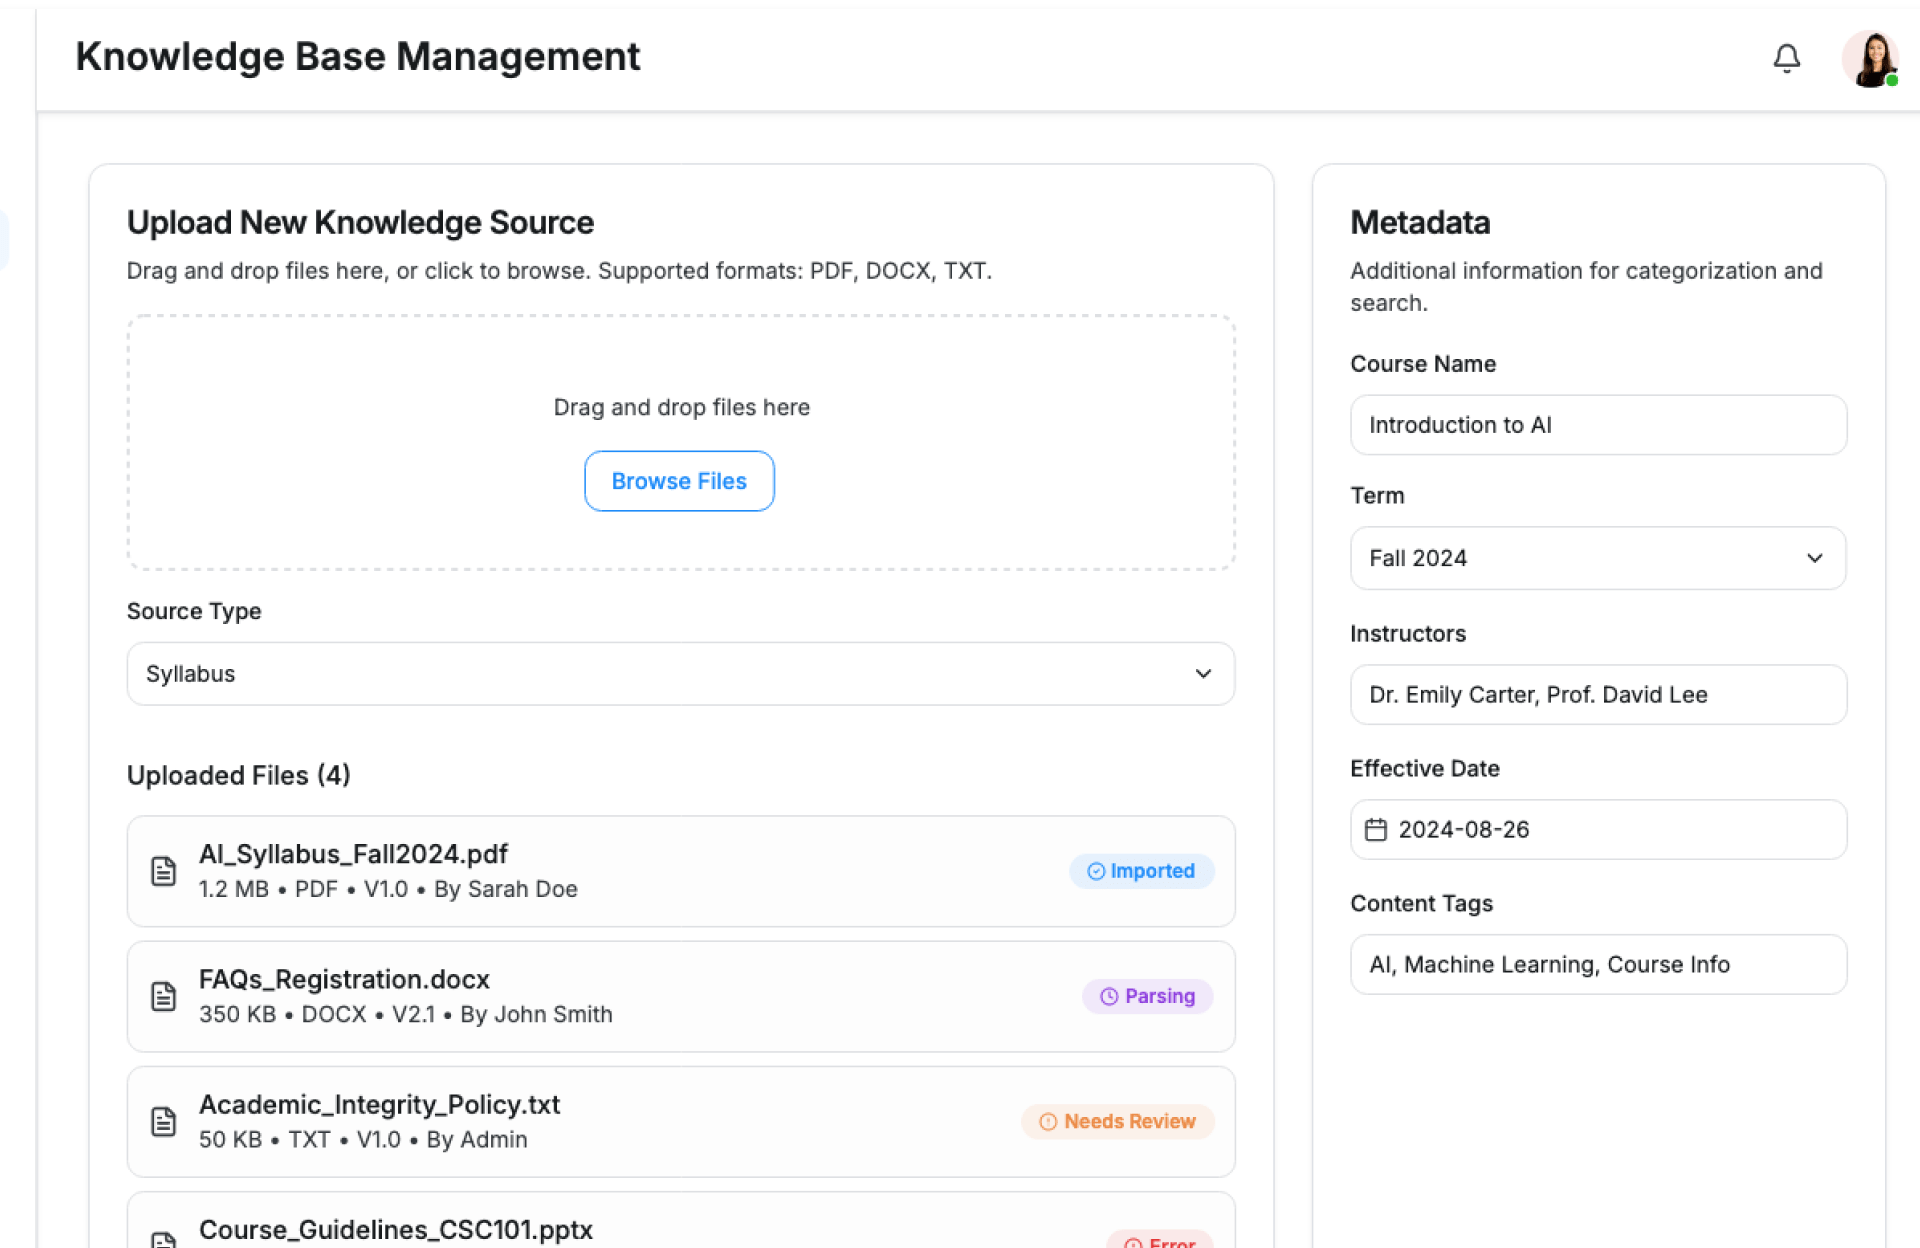Click the Effective Date field value
Image resolution: width=1920 pixels, height=1248 pixels.
click(1464, 829)
